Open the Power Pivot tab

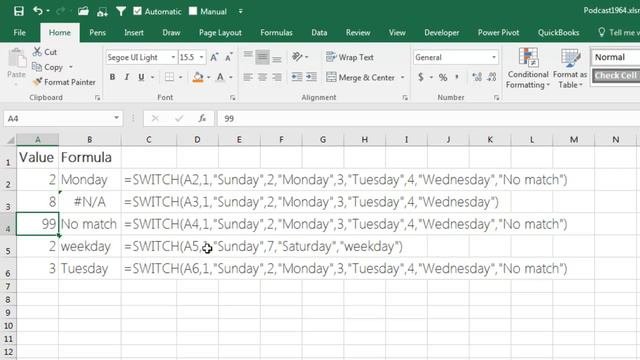498,33
